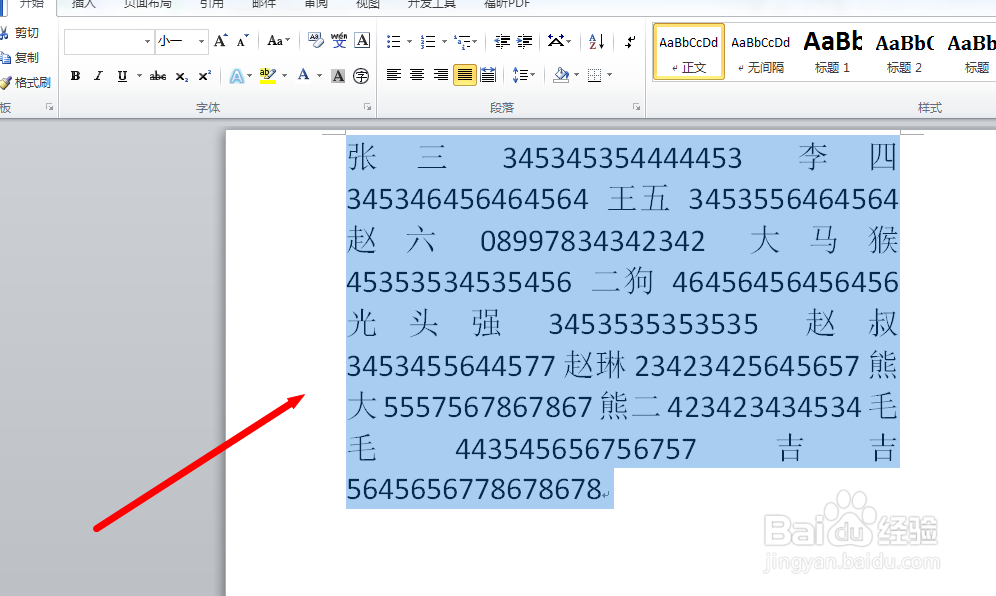The image size is (996, 596).
Task: Switch to the 福昕PDF ribbon tab
Action: 506,4
